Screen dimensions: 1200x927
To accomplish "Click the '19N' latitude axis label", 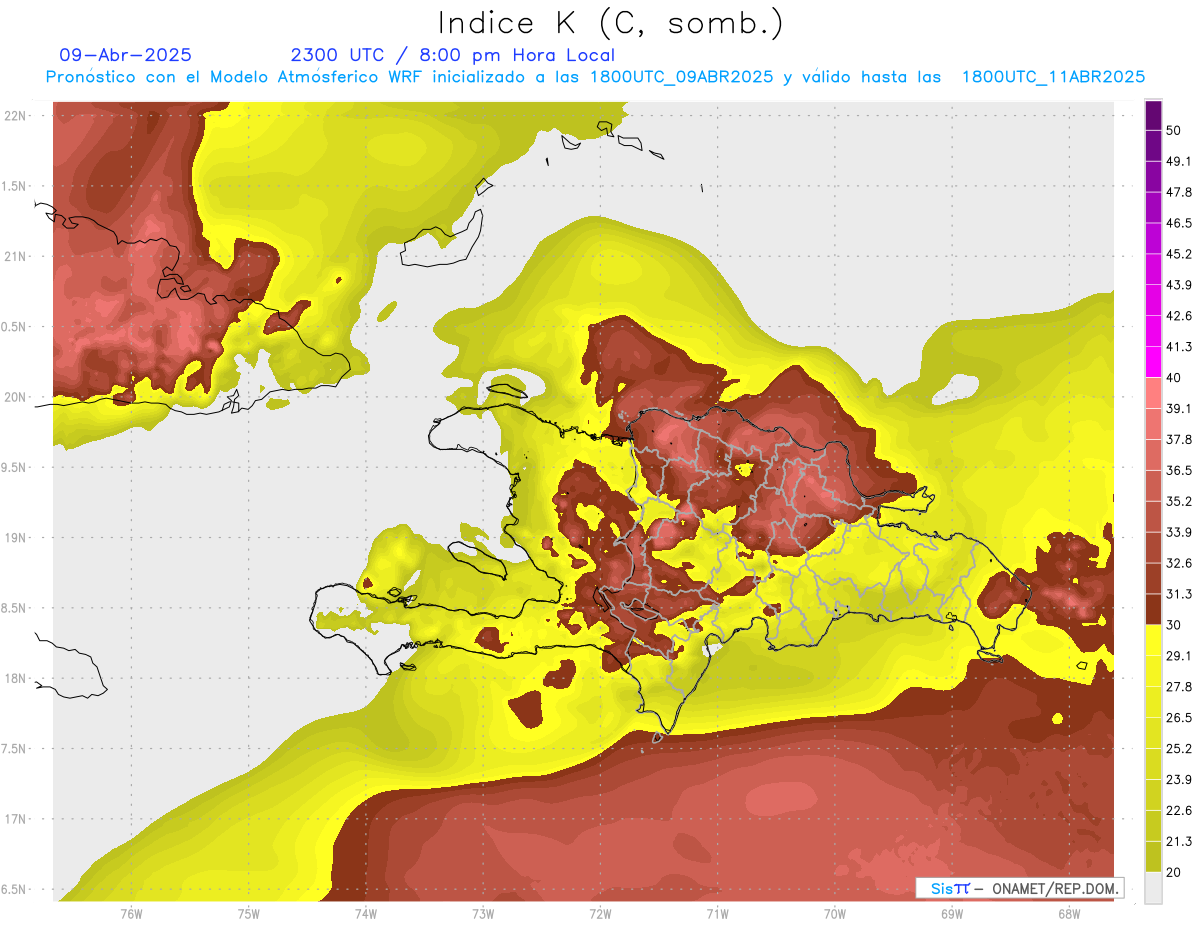I will tap(15, 537).
